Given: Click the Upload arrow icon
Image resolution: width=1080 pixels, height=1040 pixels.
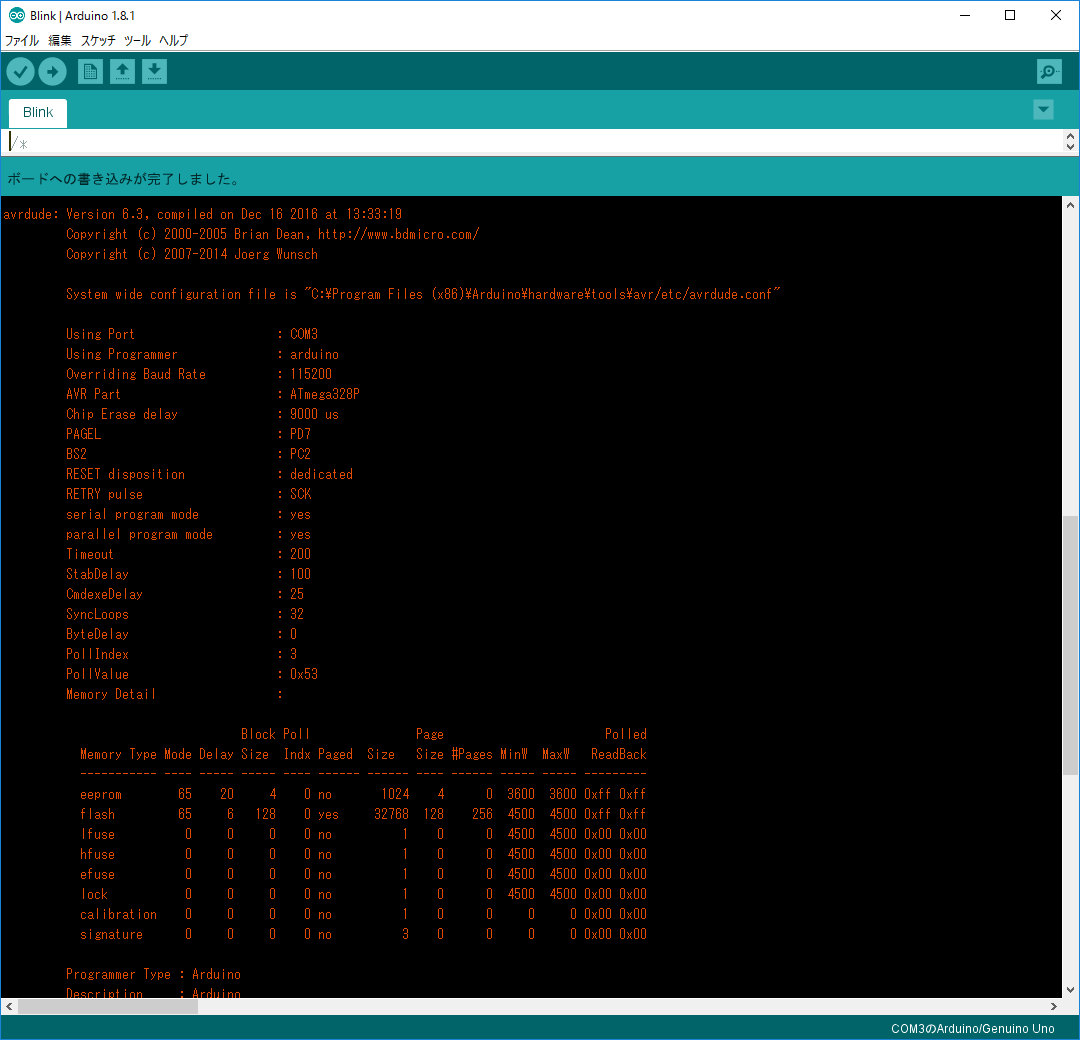Looking at the screenshot, I should tap(52, 72).
